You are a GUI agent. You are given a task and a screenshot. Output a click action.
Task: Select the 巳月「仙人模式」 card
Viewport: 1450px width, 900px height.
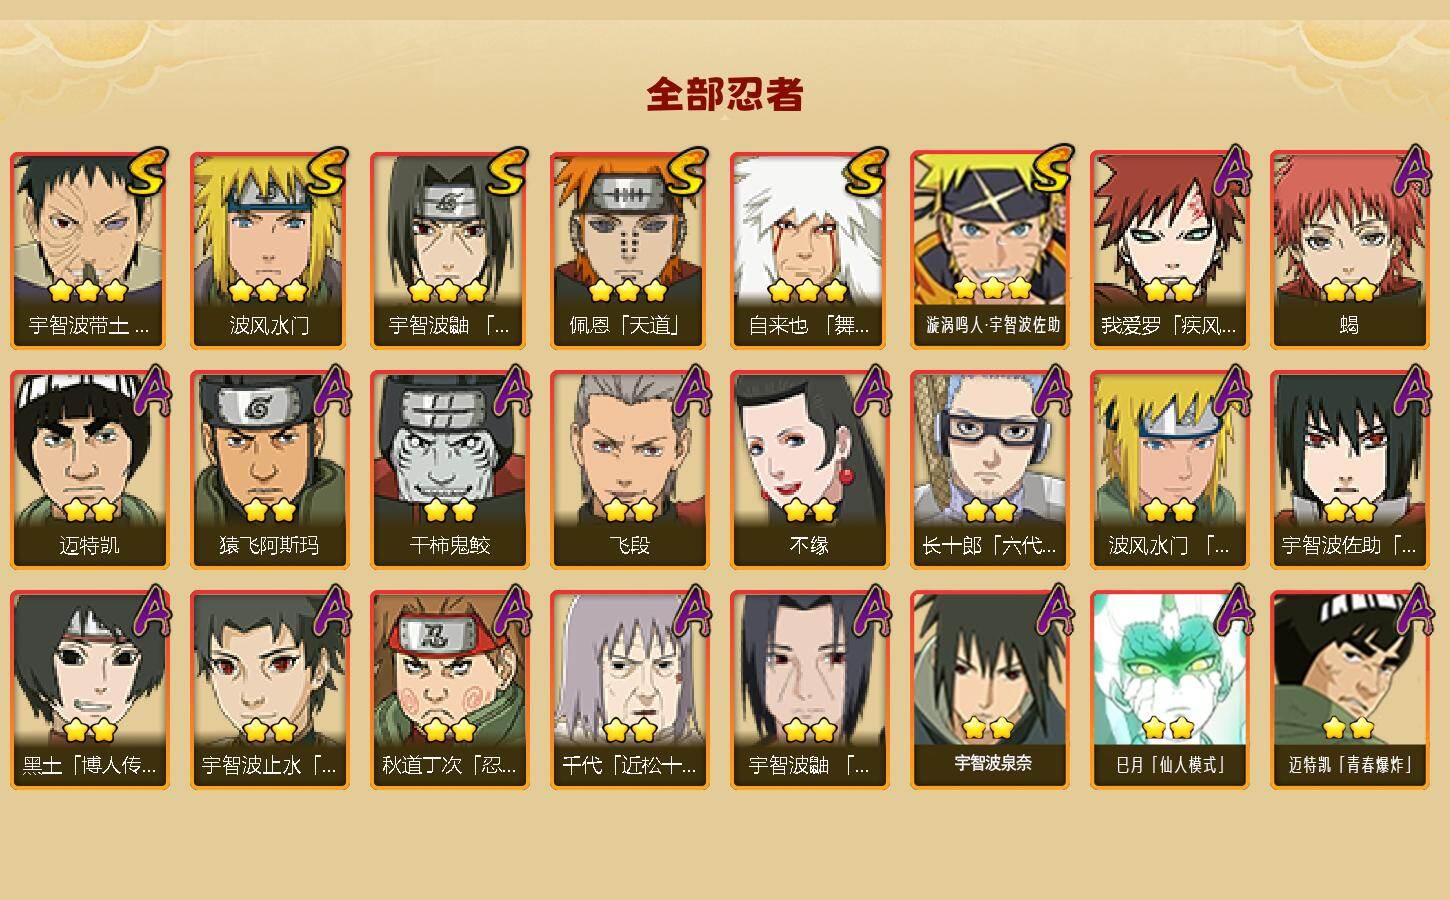click(x=1169, y=689)
